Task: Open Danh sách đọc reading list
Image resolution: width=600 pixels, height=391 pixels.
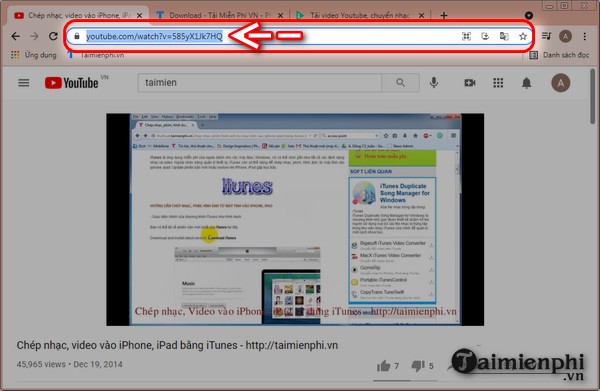Action: (x=559, y=55)
